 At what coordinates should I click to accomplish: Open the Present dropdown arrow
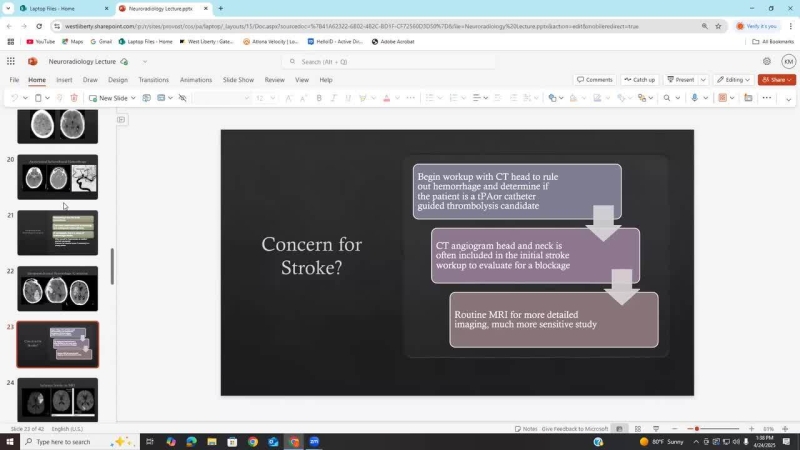click(703, 80)
